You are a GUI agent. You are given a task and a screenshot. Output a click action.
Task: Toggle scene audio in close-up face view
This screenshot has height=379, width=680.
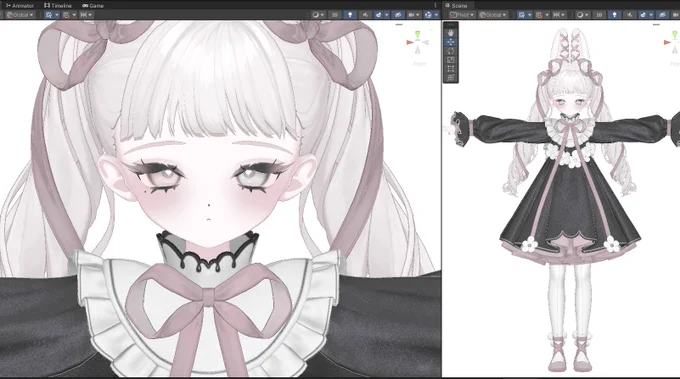click(x=365, y=15)
